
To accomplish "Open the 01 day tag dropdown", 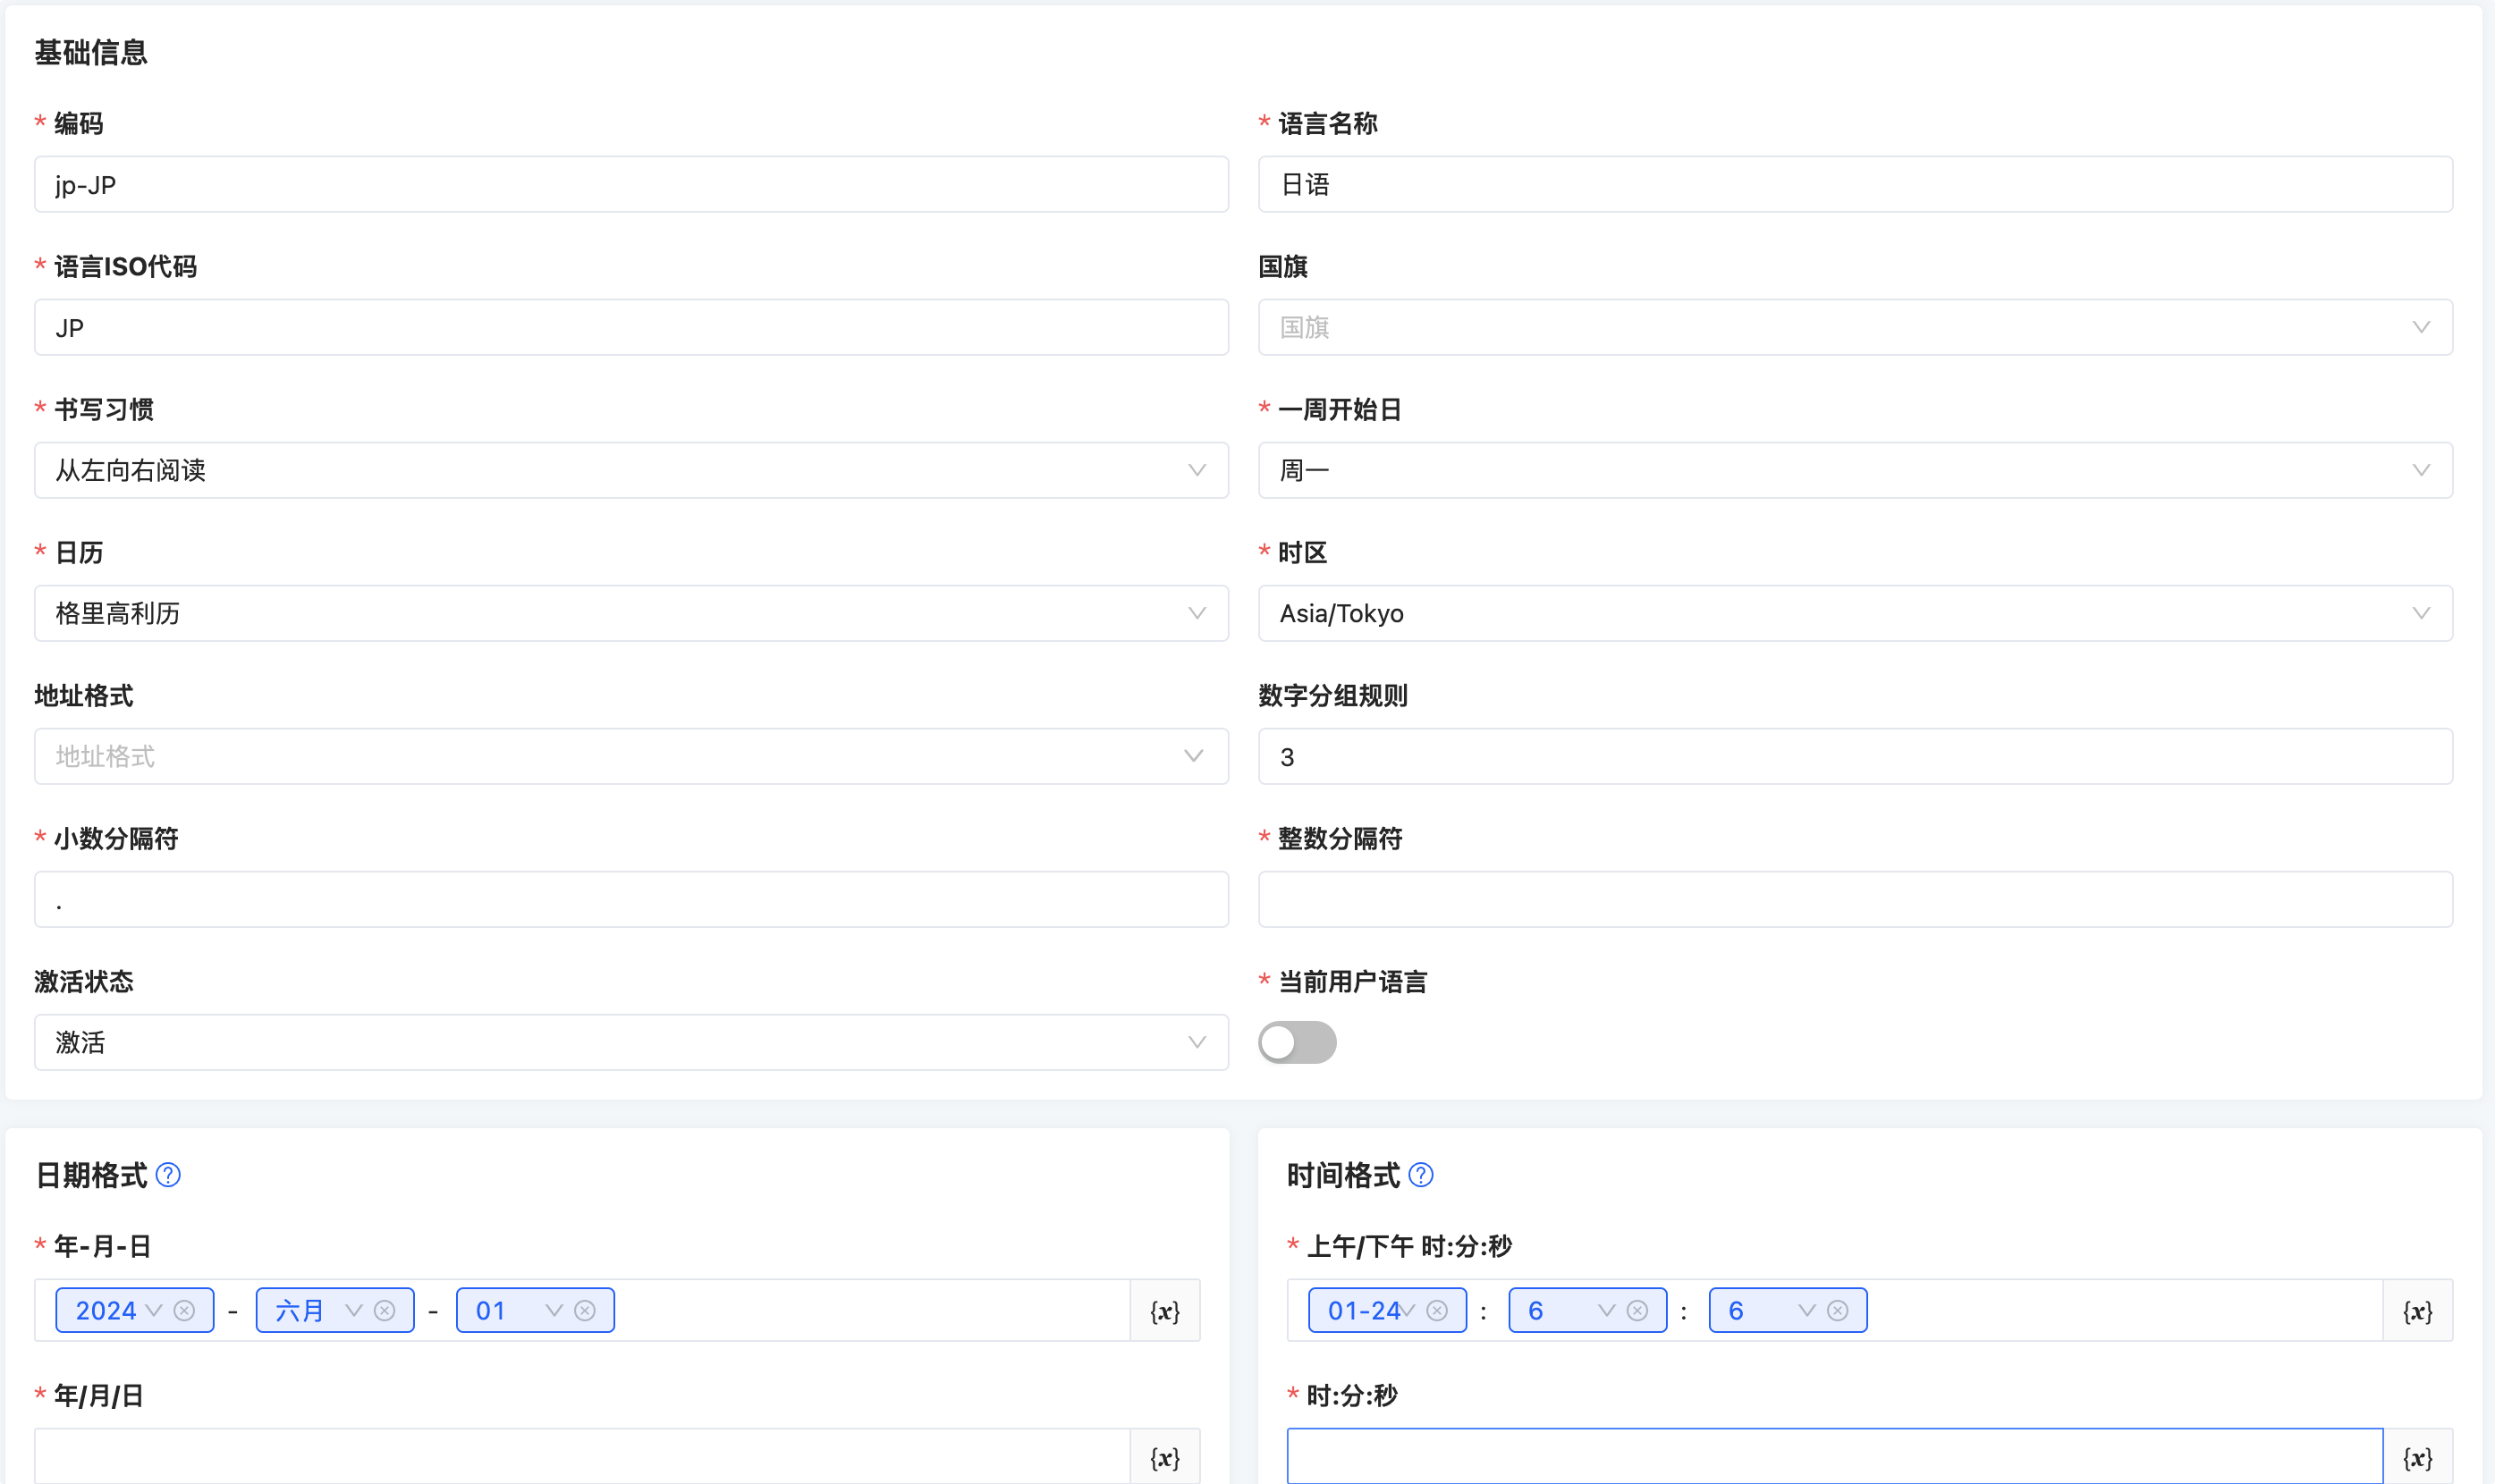I will coord(554,1311).
